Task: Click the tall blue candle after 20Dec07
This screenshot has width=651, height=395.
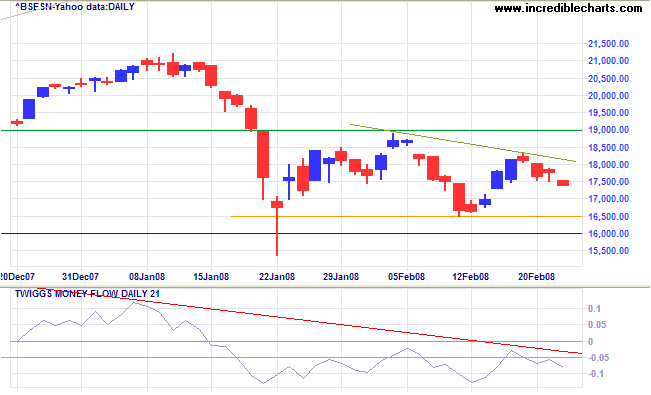Action: click(29, 109)
